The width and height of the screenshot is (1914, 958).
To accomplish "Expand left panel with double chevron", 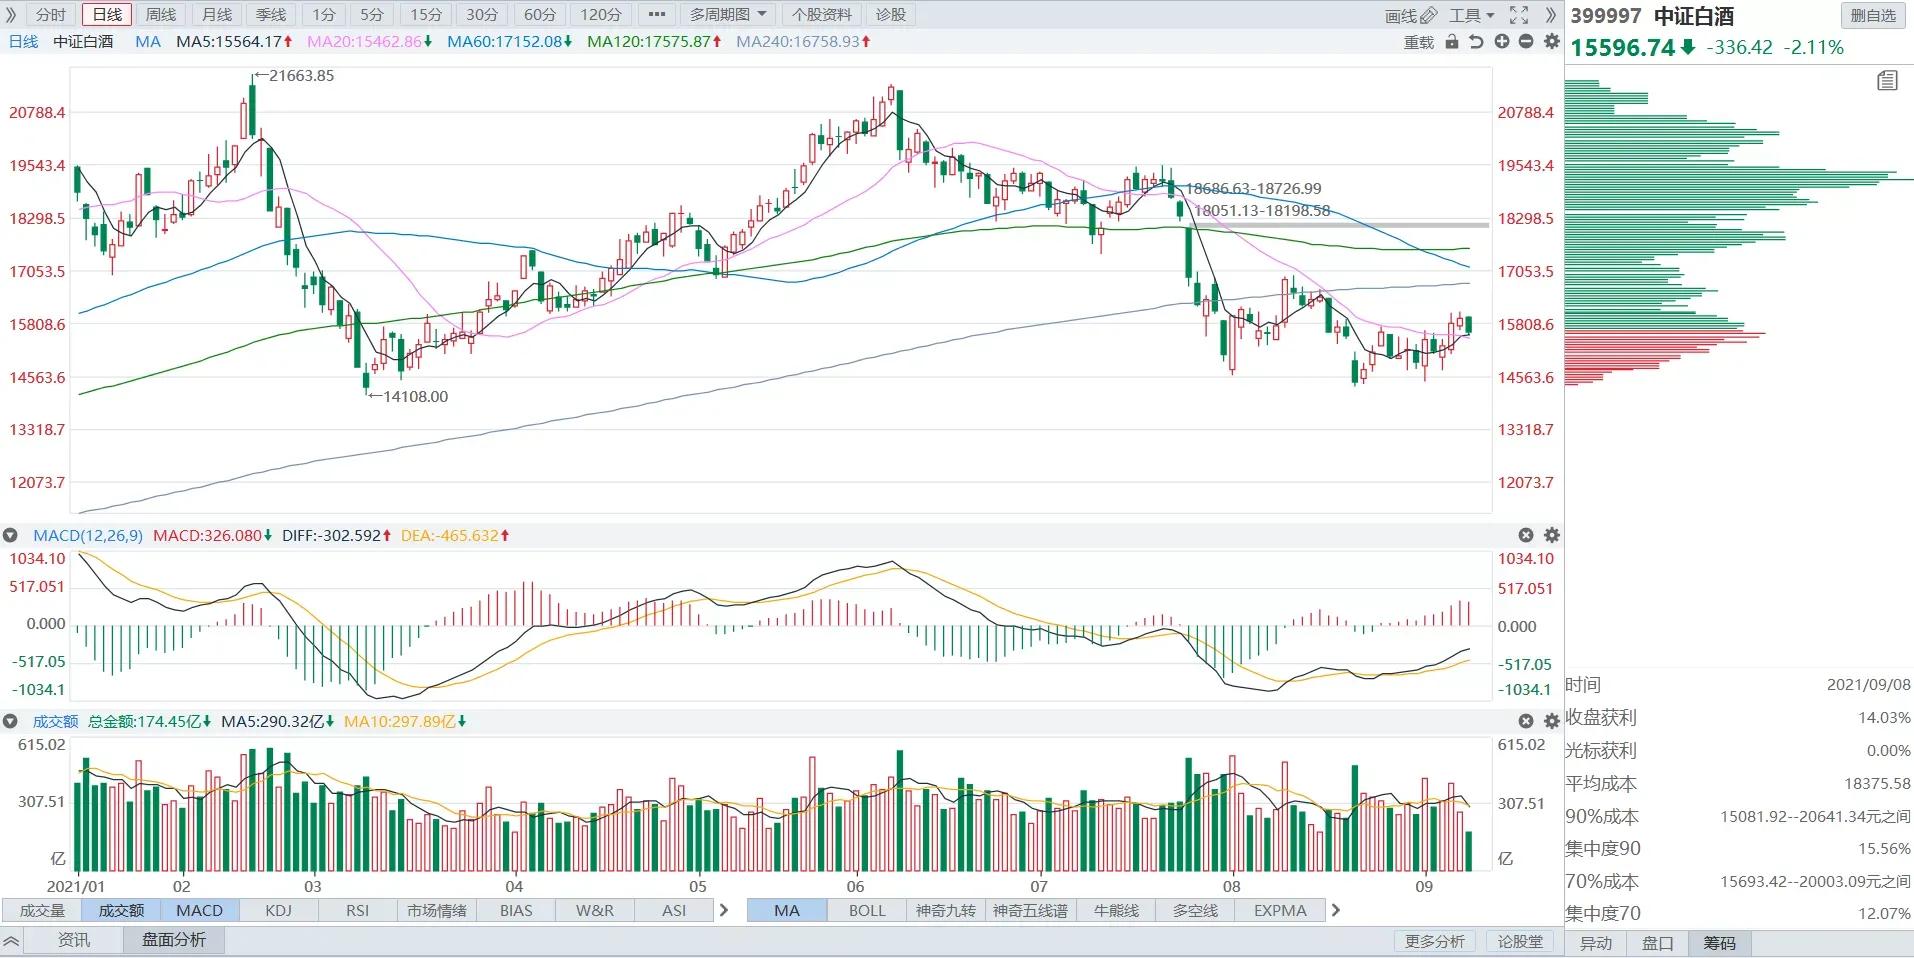I will [11, 15].
